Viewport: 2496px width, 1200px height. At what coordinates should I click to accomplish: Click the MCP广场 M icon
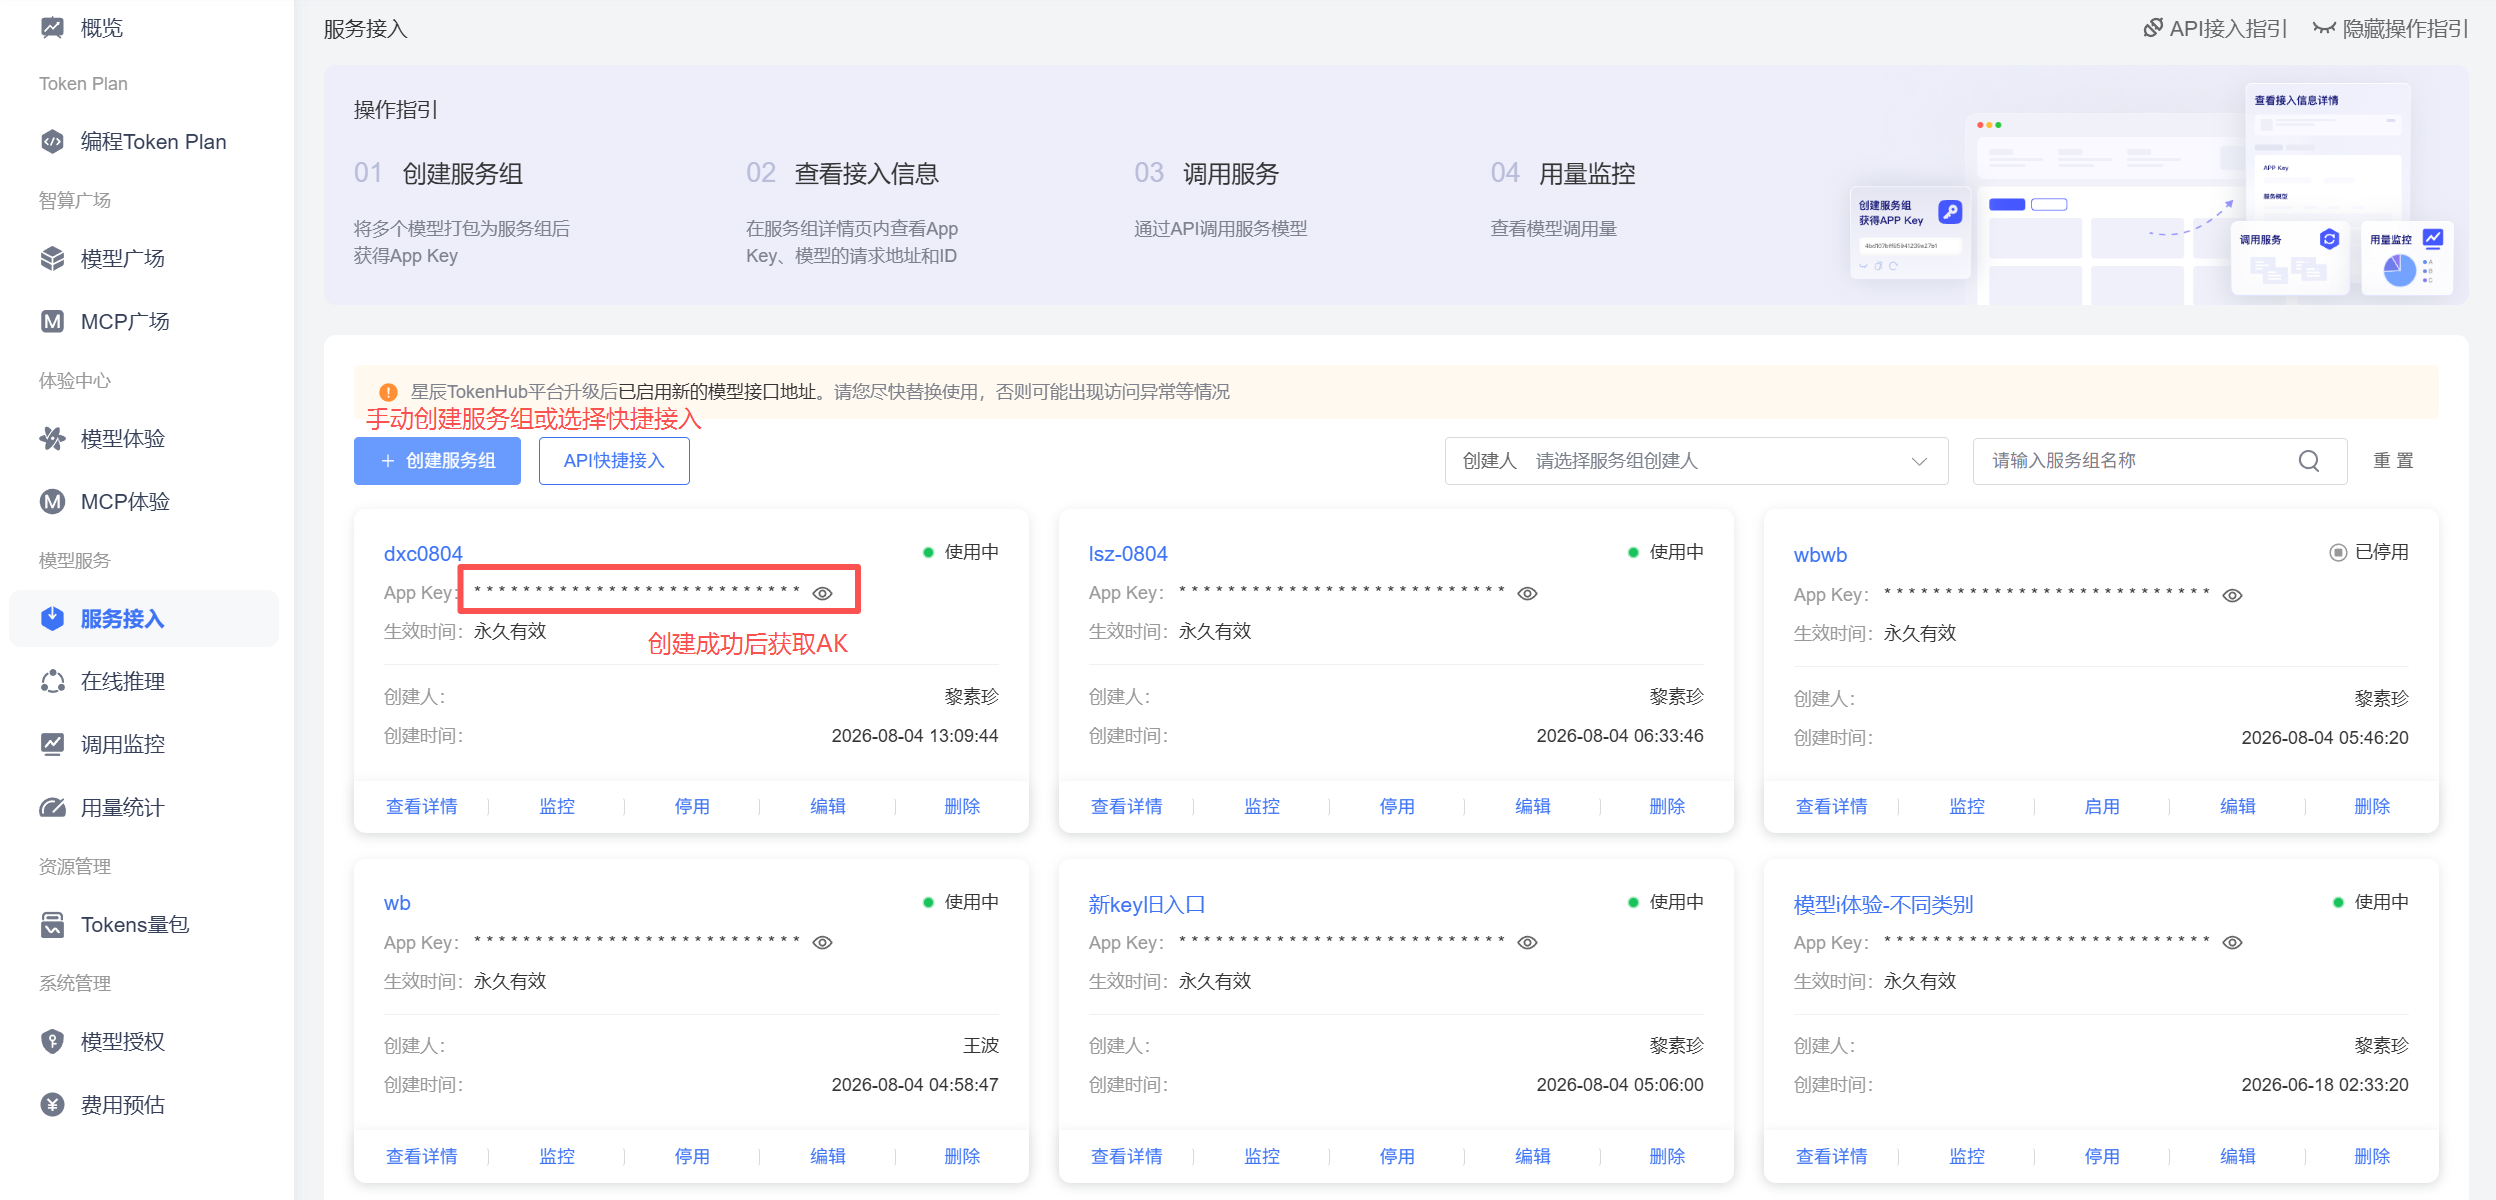pyautogui.click(x=52, y=321)
